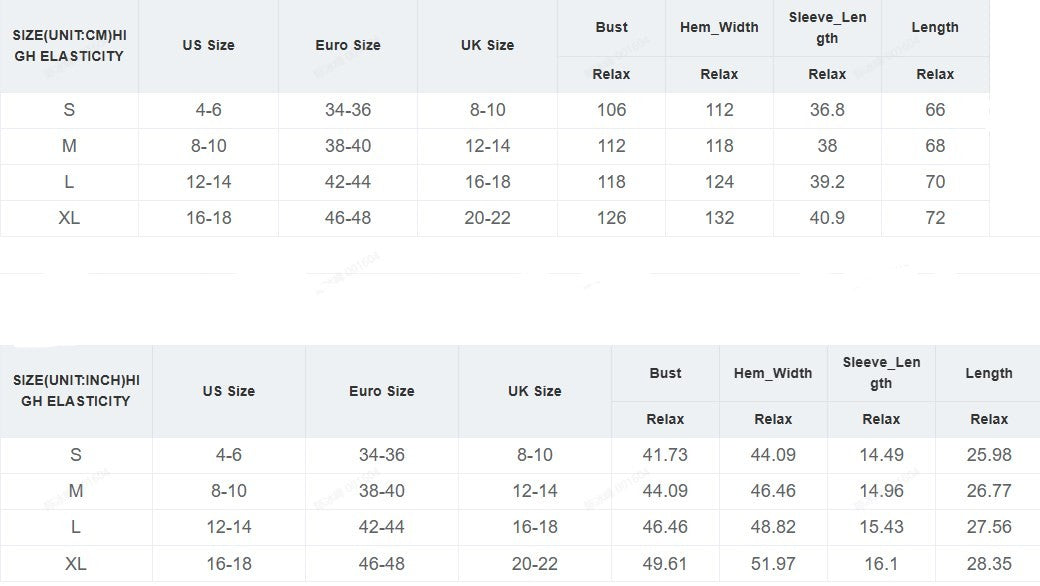Screen dimensions: 1040x586
Task: Select sleeve length value 16.1
Action: (881, 564)
